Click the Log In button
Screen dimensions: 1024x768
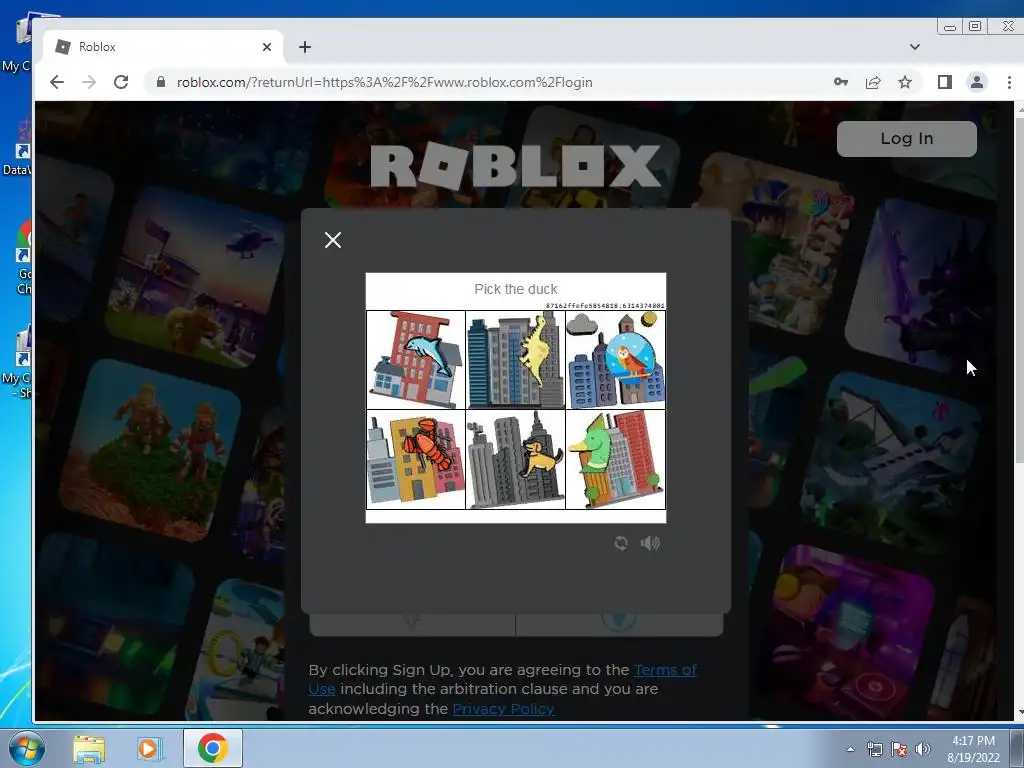tap(906, 138)
